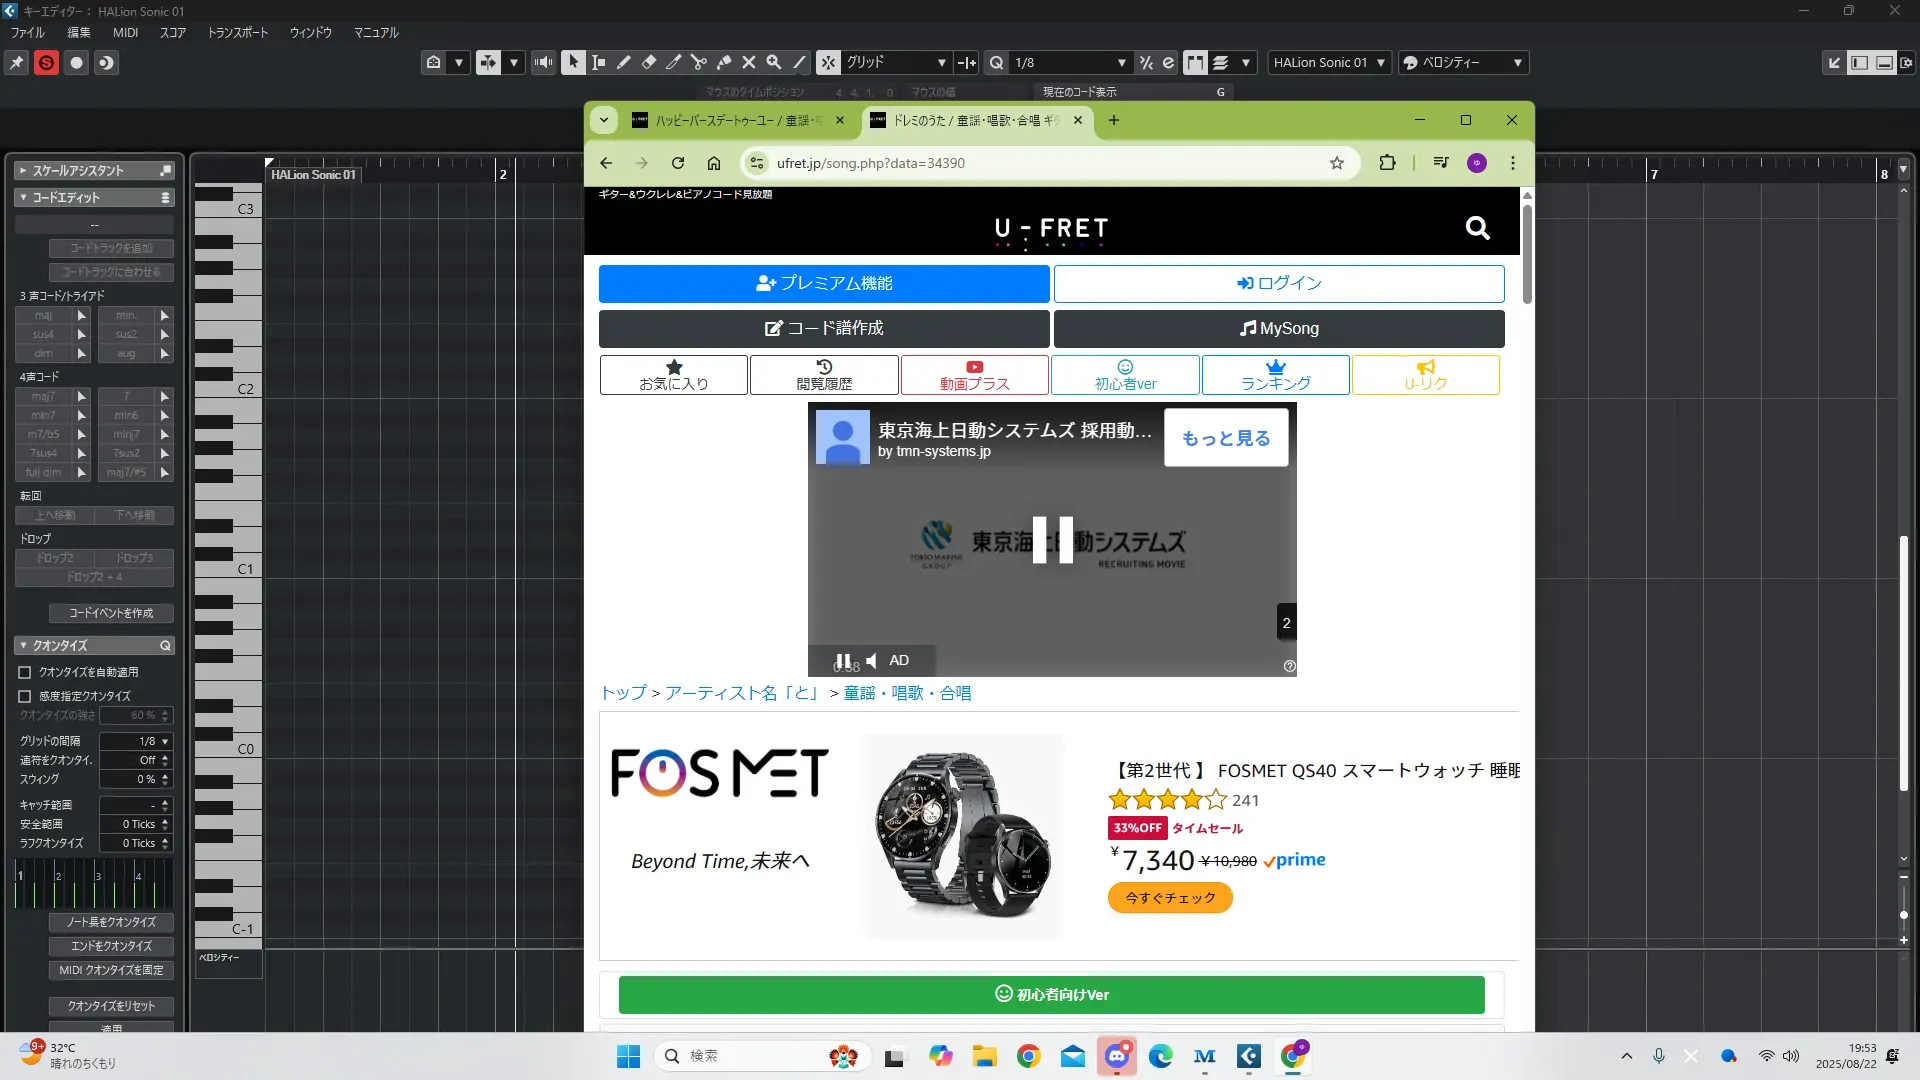The width and height of the screenshot is (1920, 1080).
Task: Collapse the コードエディット section
Action: (23, 198)
